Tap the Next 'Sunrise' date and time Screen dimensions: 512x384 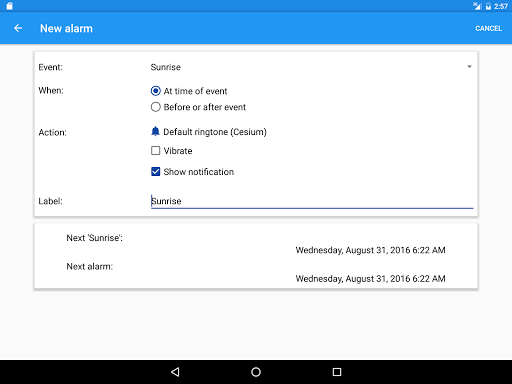coord(370,250)
